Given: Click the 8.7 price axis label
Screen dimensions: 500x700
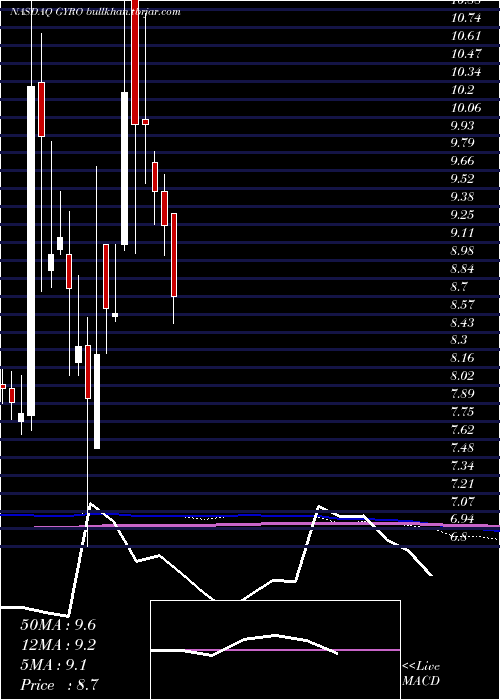Looking at the screenshot, I should [x=458, y=287].
